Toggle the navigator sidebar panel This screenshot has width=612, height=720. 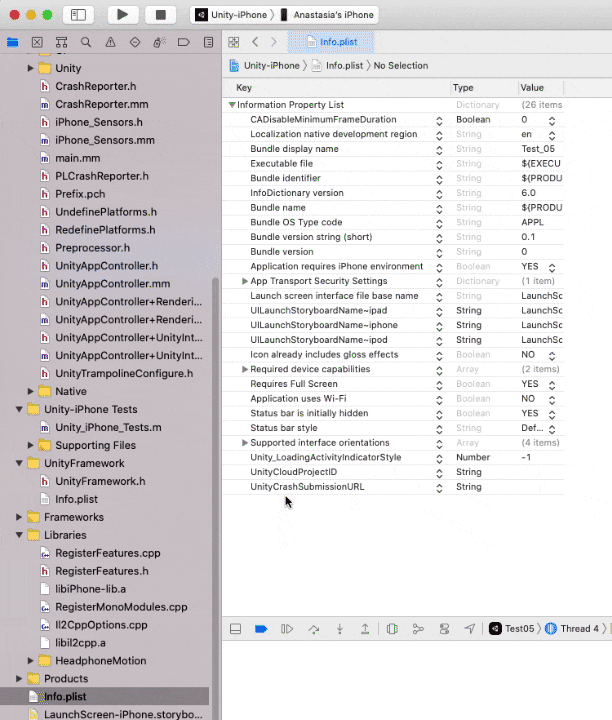(78, 15)
